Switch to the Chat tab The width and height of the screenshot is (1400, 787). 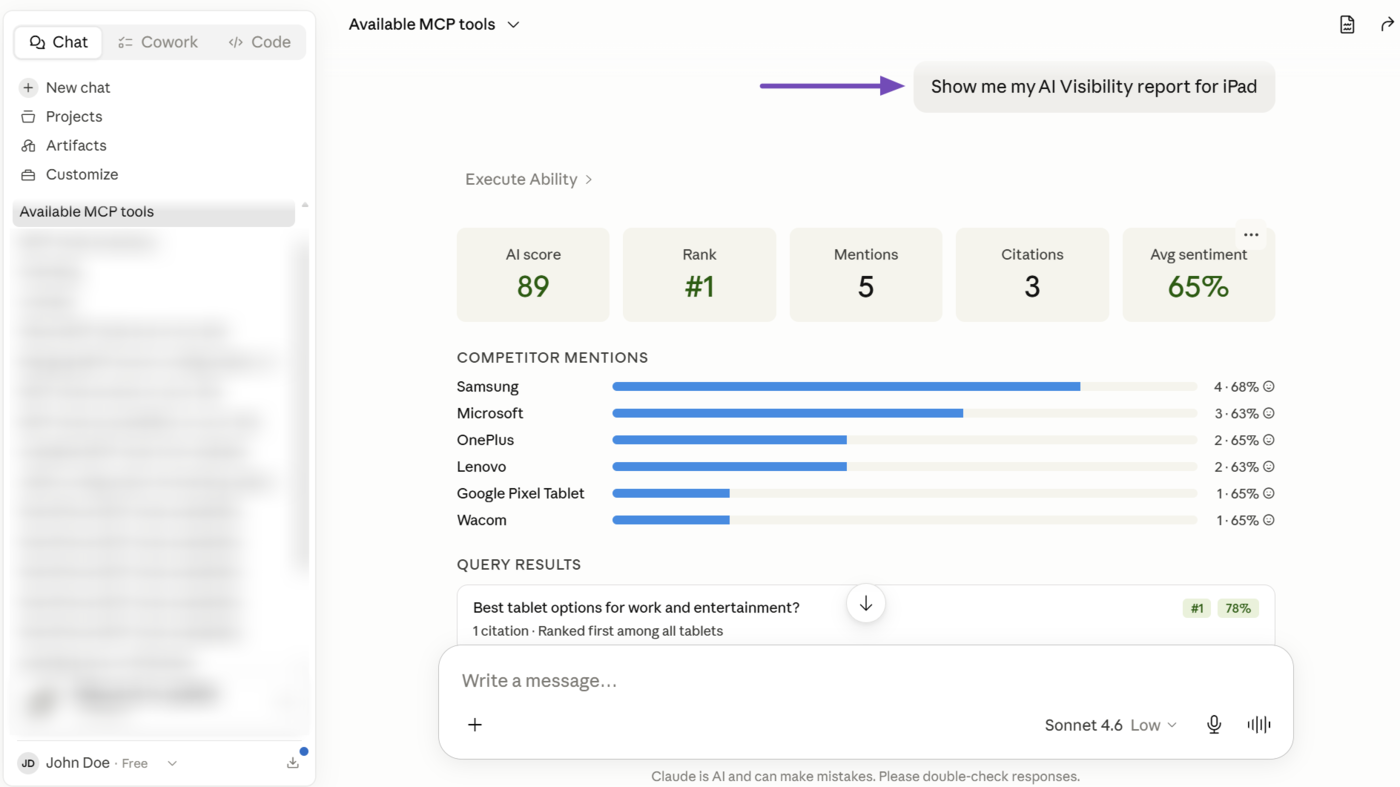coord(58,42)
